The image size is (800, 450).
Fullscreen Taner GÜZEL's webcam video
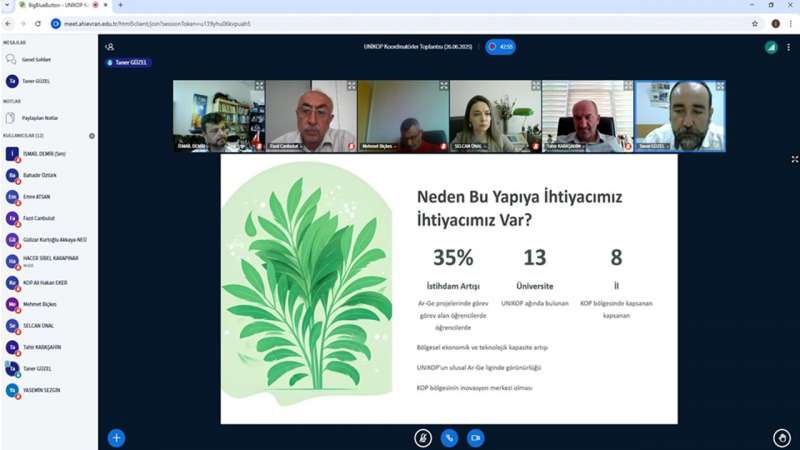pyautogui.click(x=720, y=87)
